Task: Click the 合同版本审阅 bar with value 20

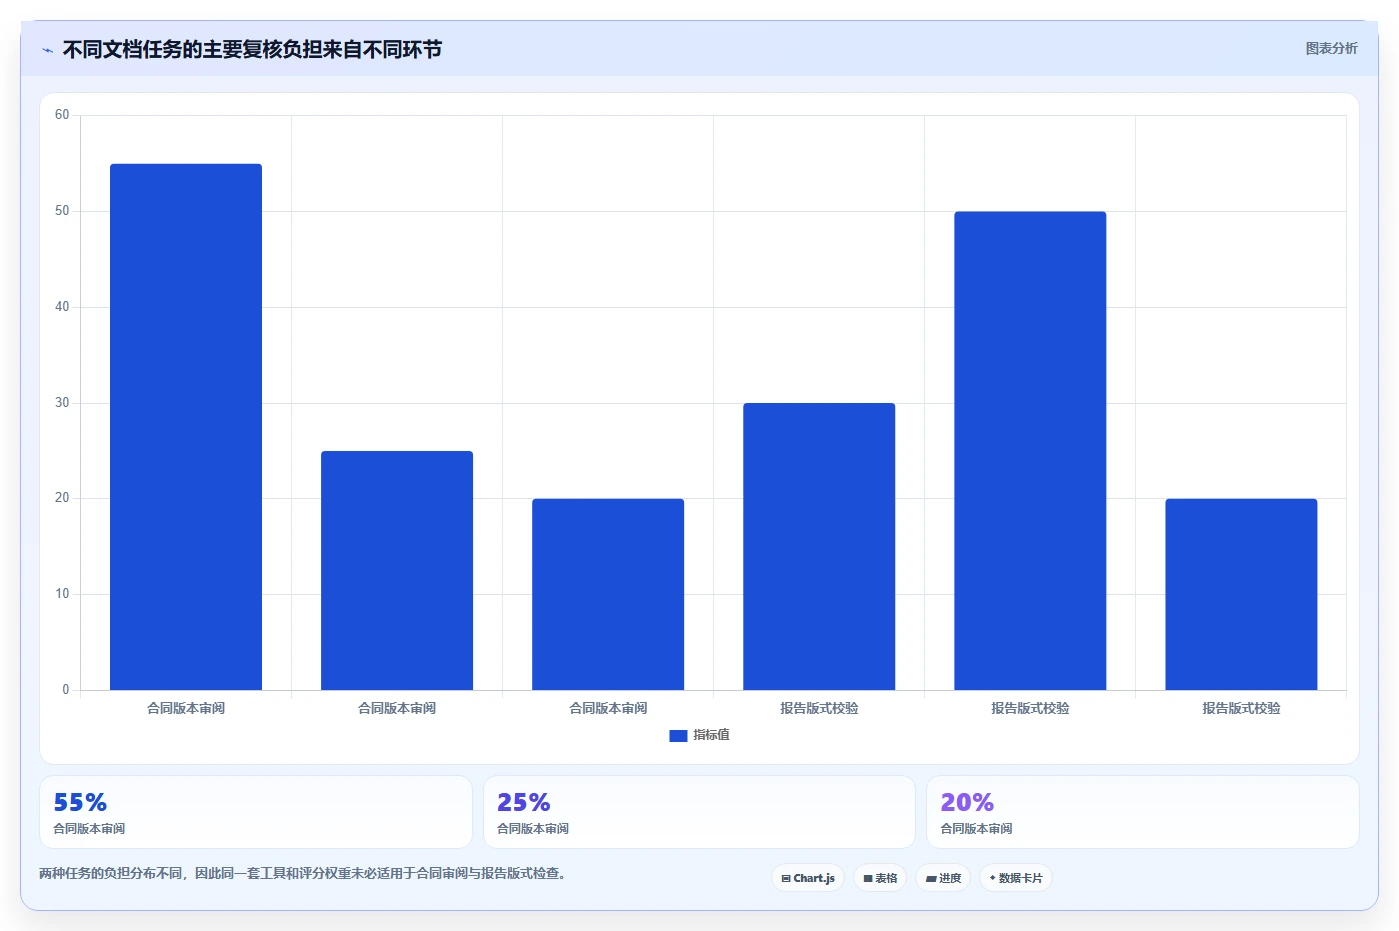Action: (x=608, y=594)
